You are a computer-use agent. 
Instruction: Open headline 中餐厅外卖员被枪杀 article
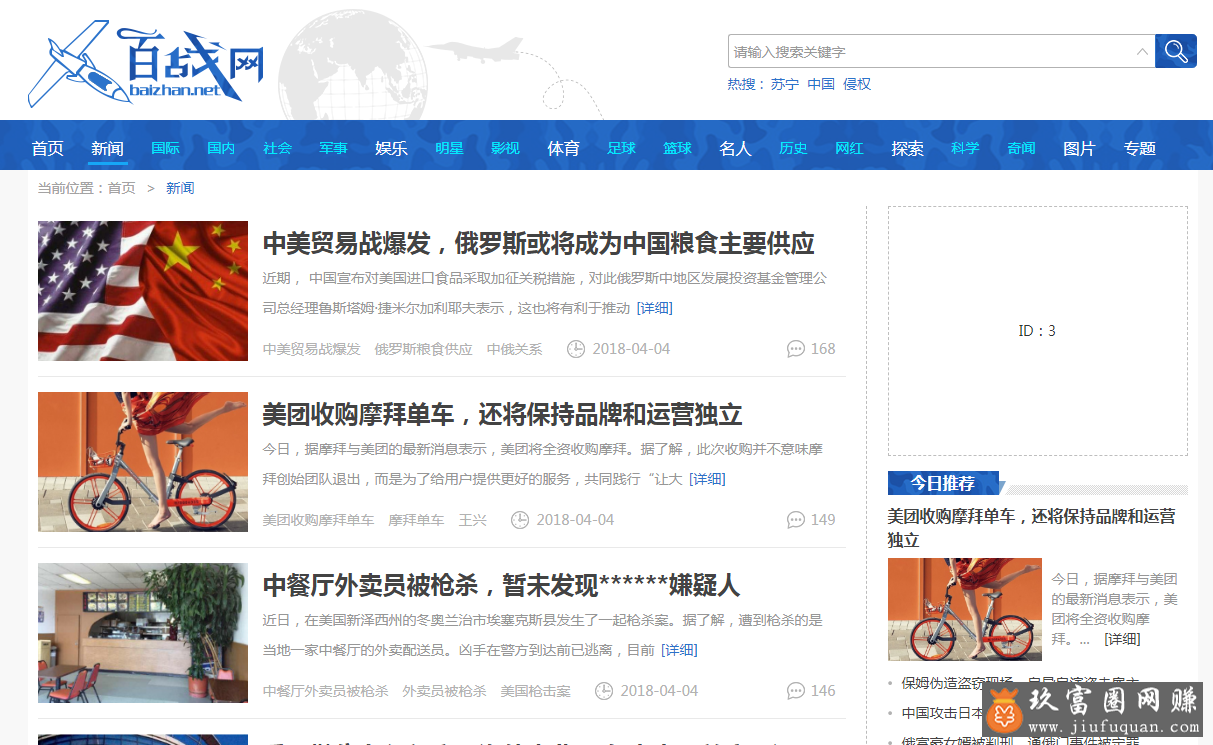[x=501, y=585]
